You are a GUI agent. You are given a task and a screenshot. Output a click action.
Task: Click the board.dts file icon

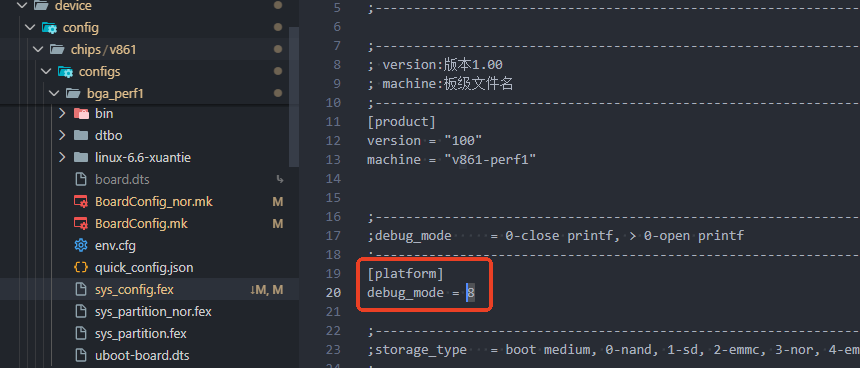tap(81, 179)
